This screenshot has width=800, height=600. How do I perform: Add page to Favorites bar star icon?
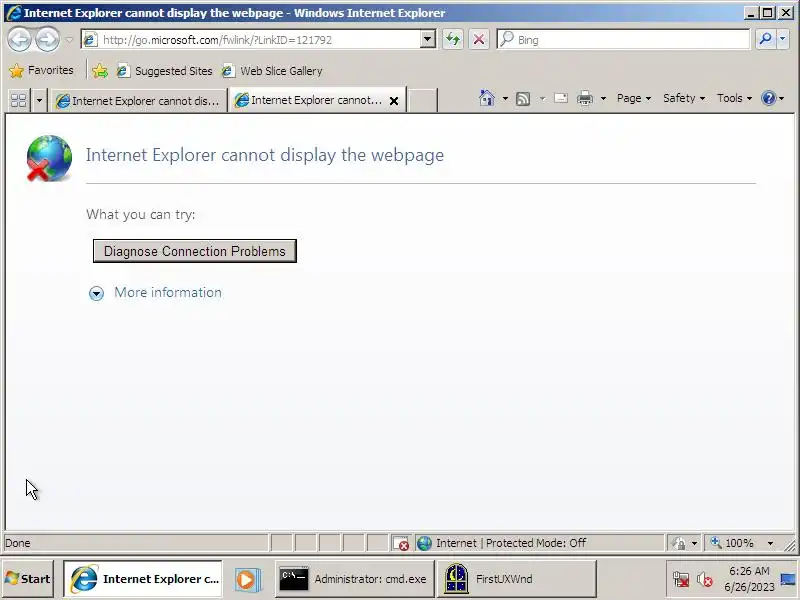pos(100,70)
